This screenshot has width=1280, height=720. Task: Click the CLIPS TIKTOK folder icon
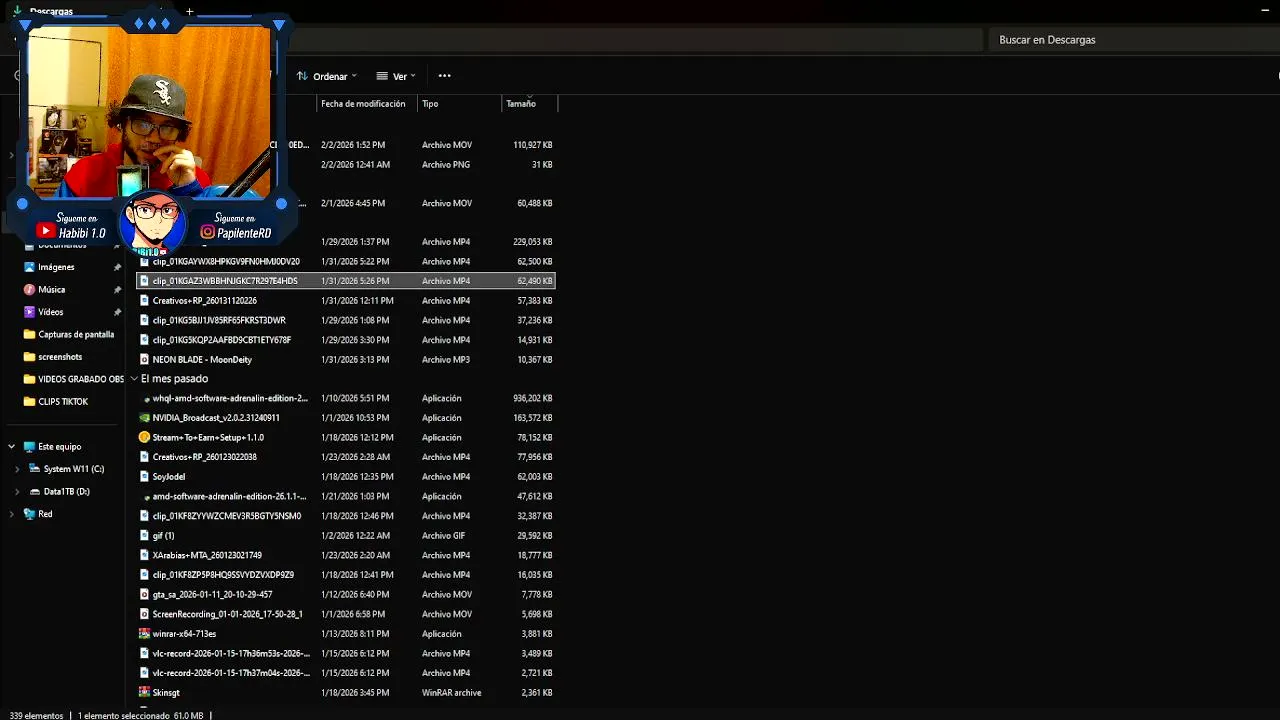pos(29,402)
